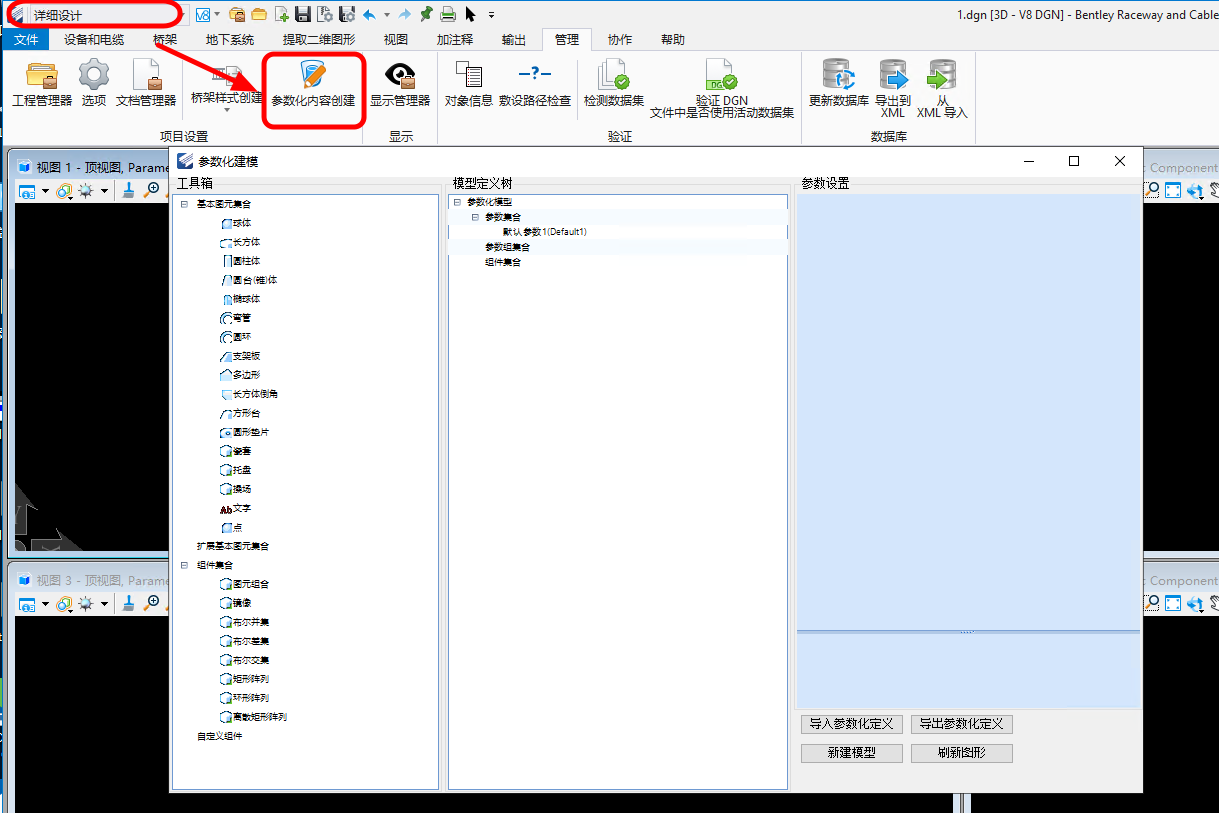The width and height of the screenshot is (1219, 813).
Task: Select 点 item in toolbox
Action: pyautogui.click(x=231, y=527)
